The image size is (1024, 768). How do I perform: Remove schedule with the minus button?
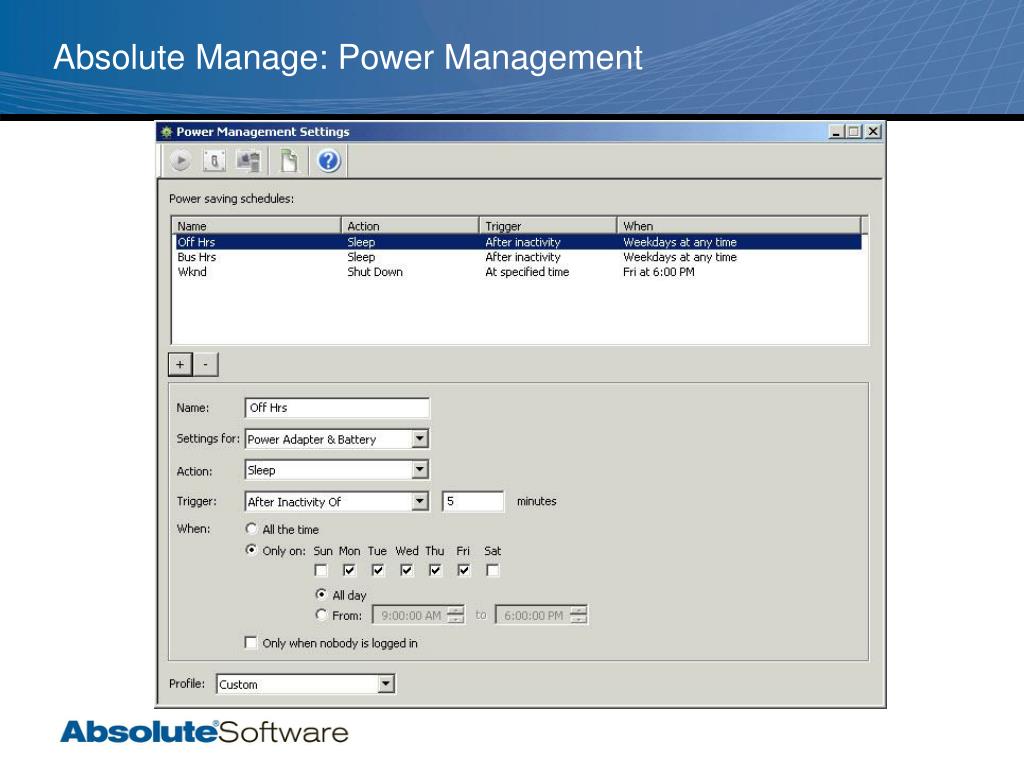206,364
